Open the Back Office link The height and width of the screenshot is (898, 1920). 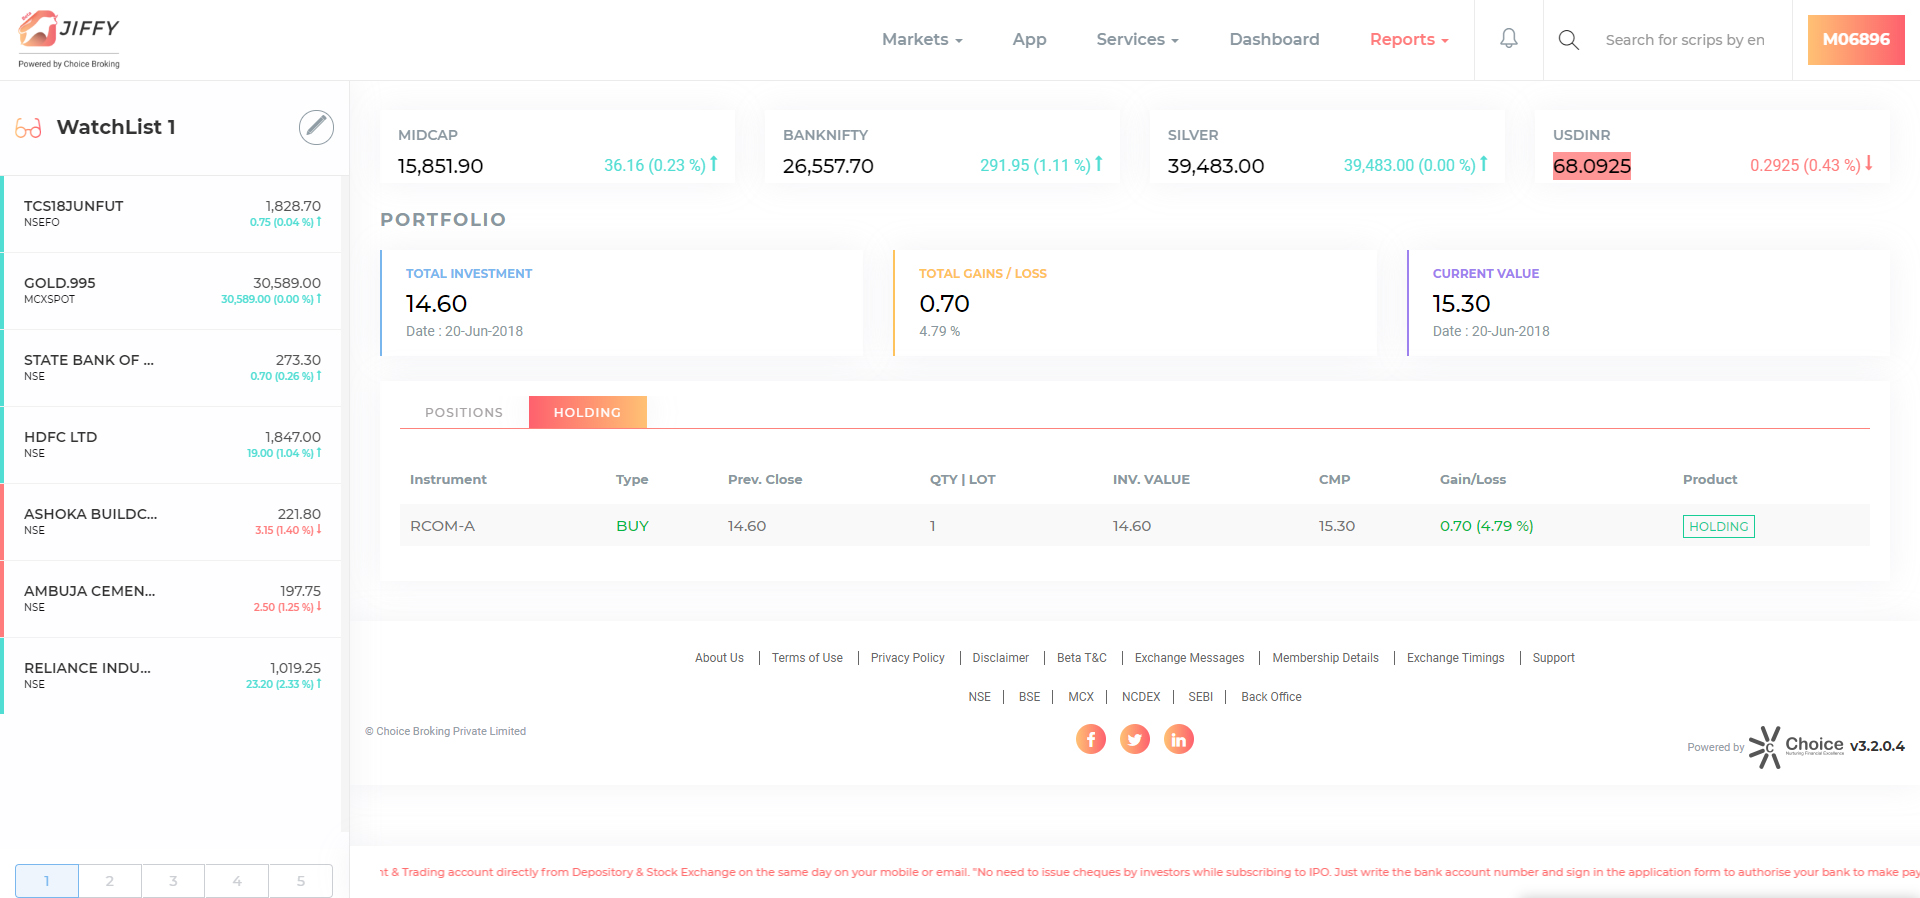click(x=1272, y=697)
